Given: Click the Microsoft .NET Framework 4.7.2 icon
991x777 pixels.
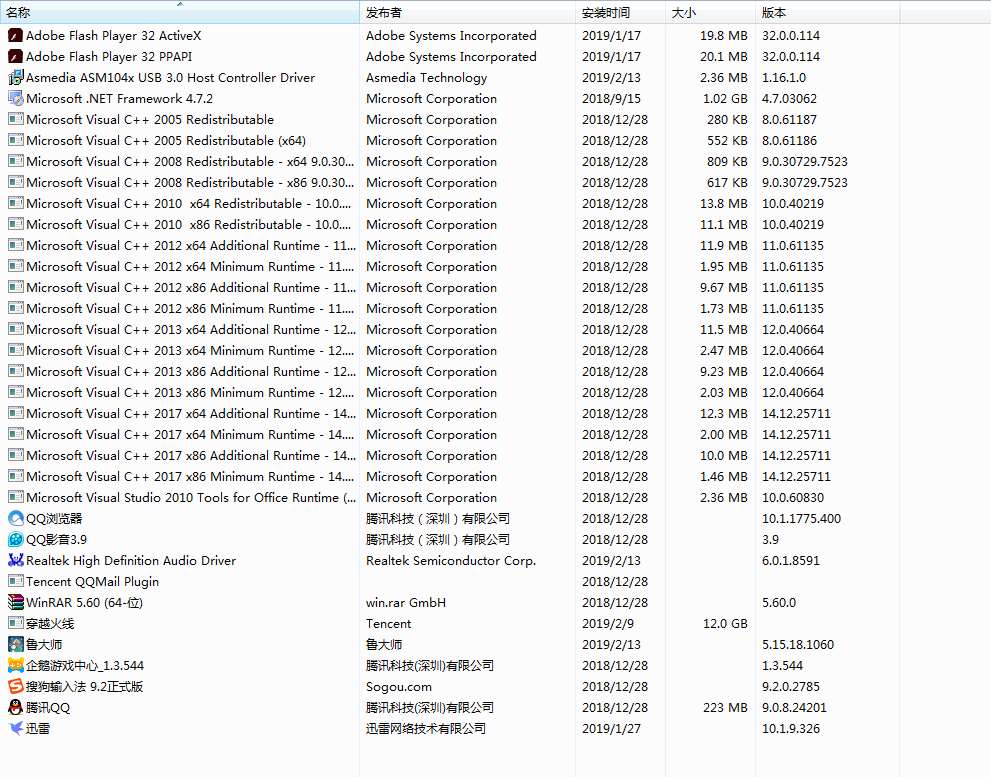Looking at the screenshot, I should pyautogui.click(x=15, y=99).
